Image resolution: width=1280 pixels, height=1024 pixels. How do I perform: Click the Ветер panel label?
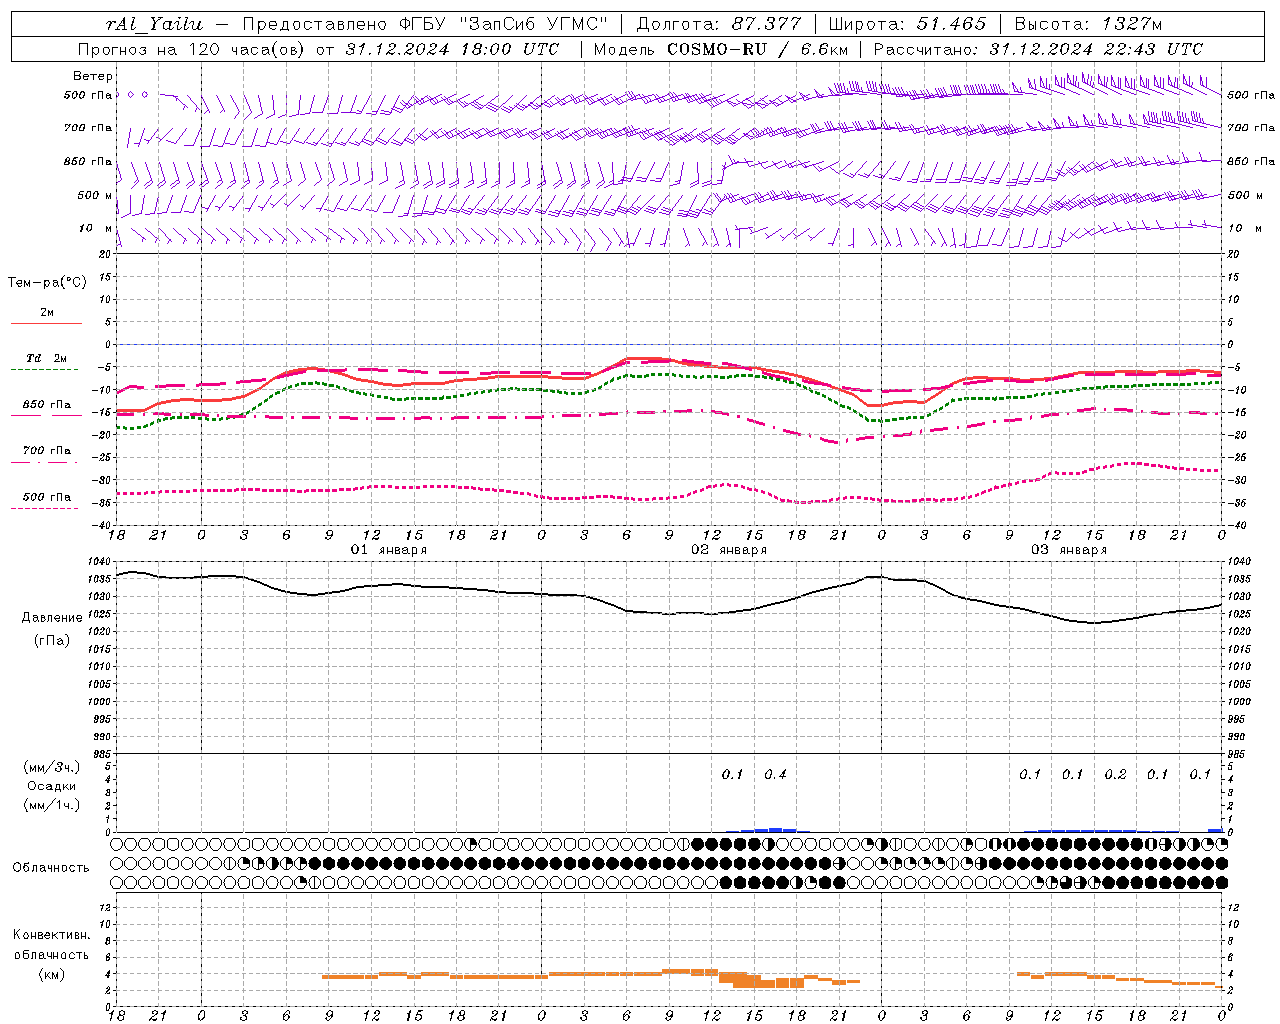coord(93,76)
